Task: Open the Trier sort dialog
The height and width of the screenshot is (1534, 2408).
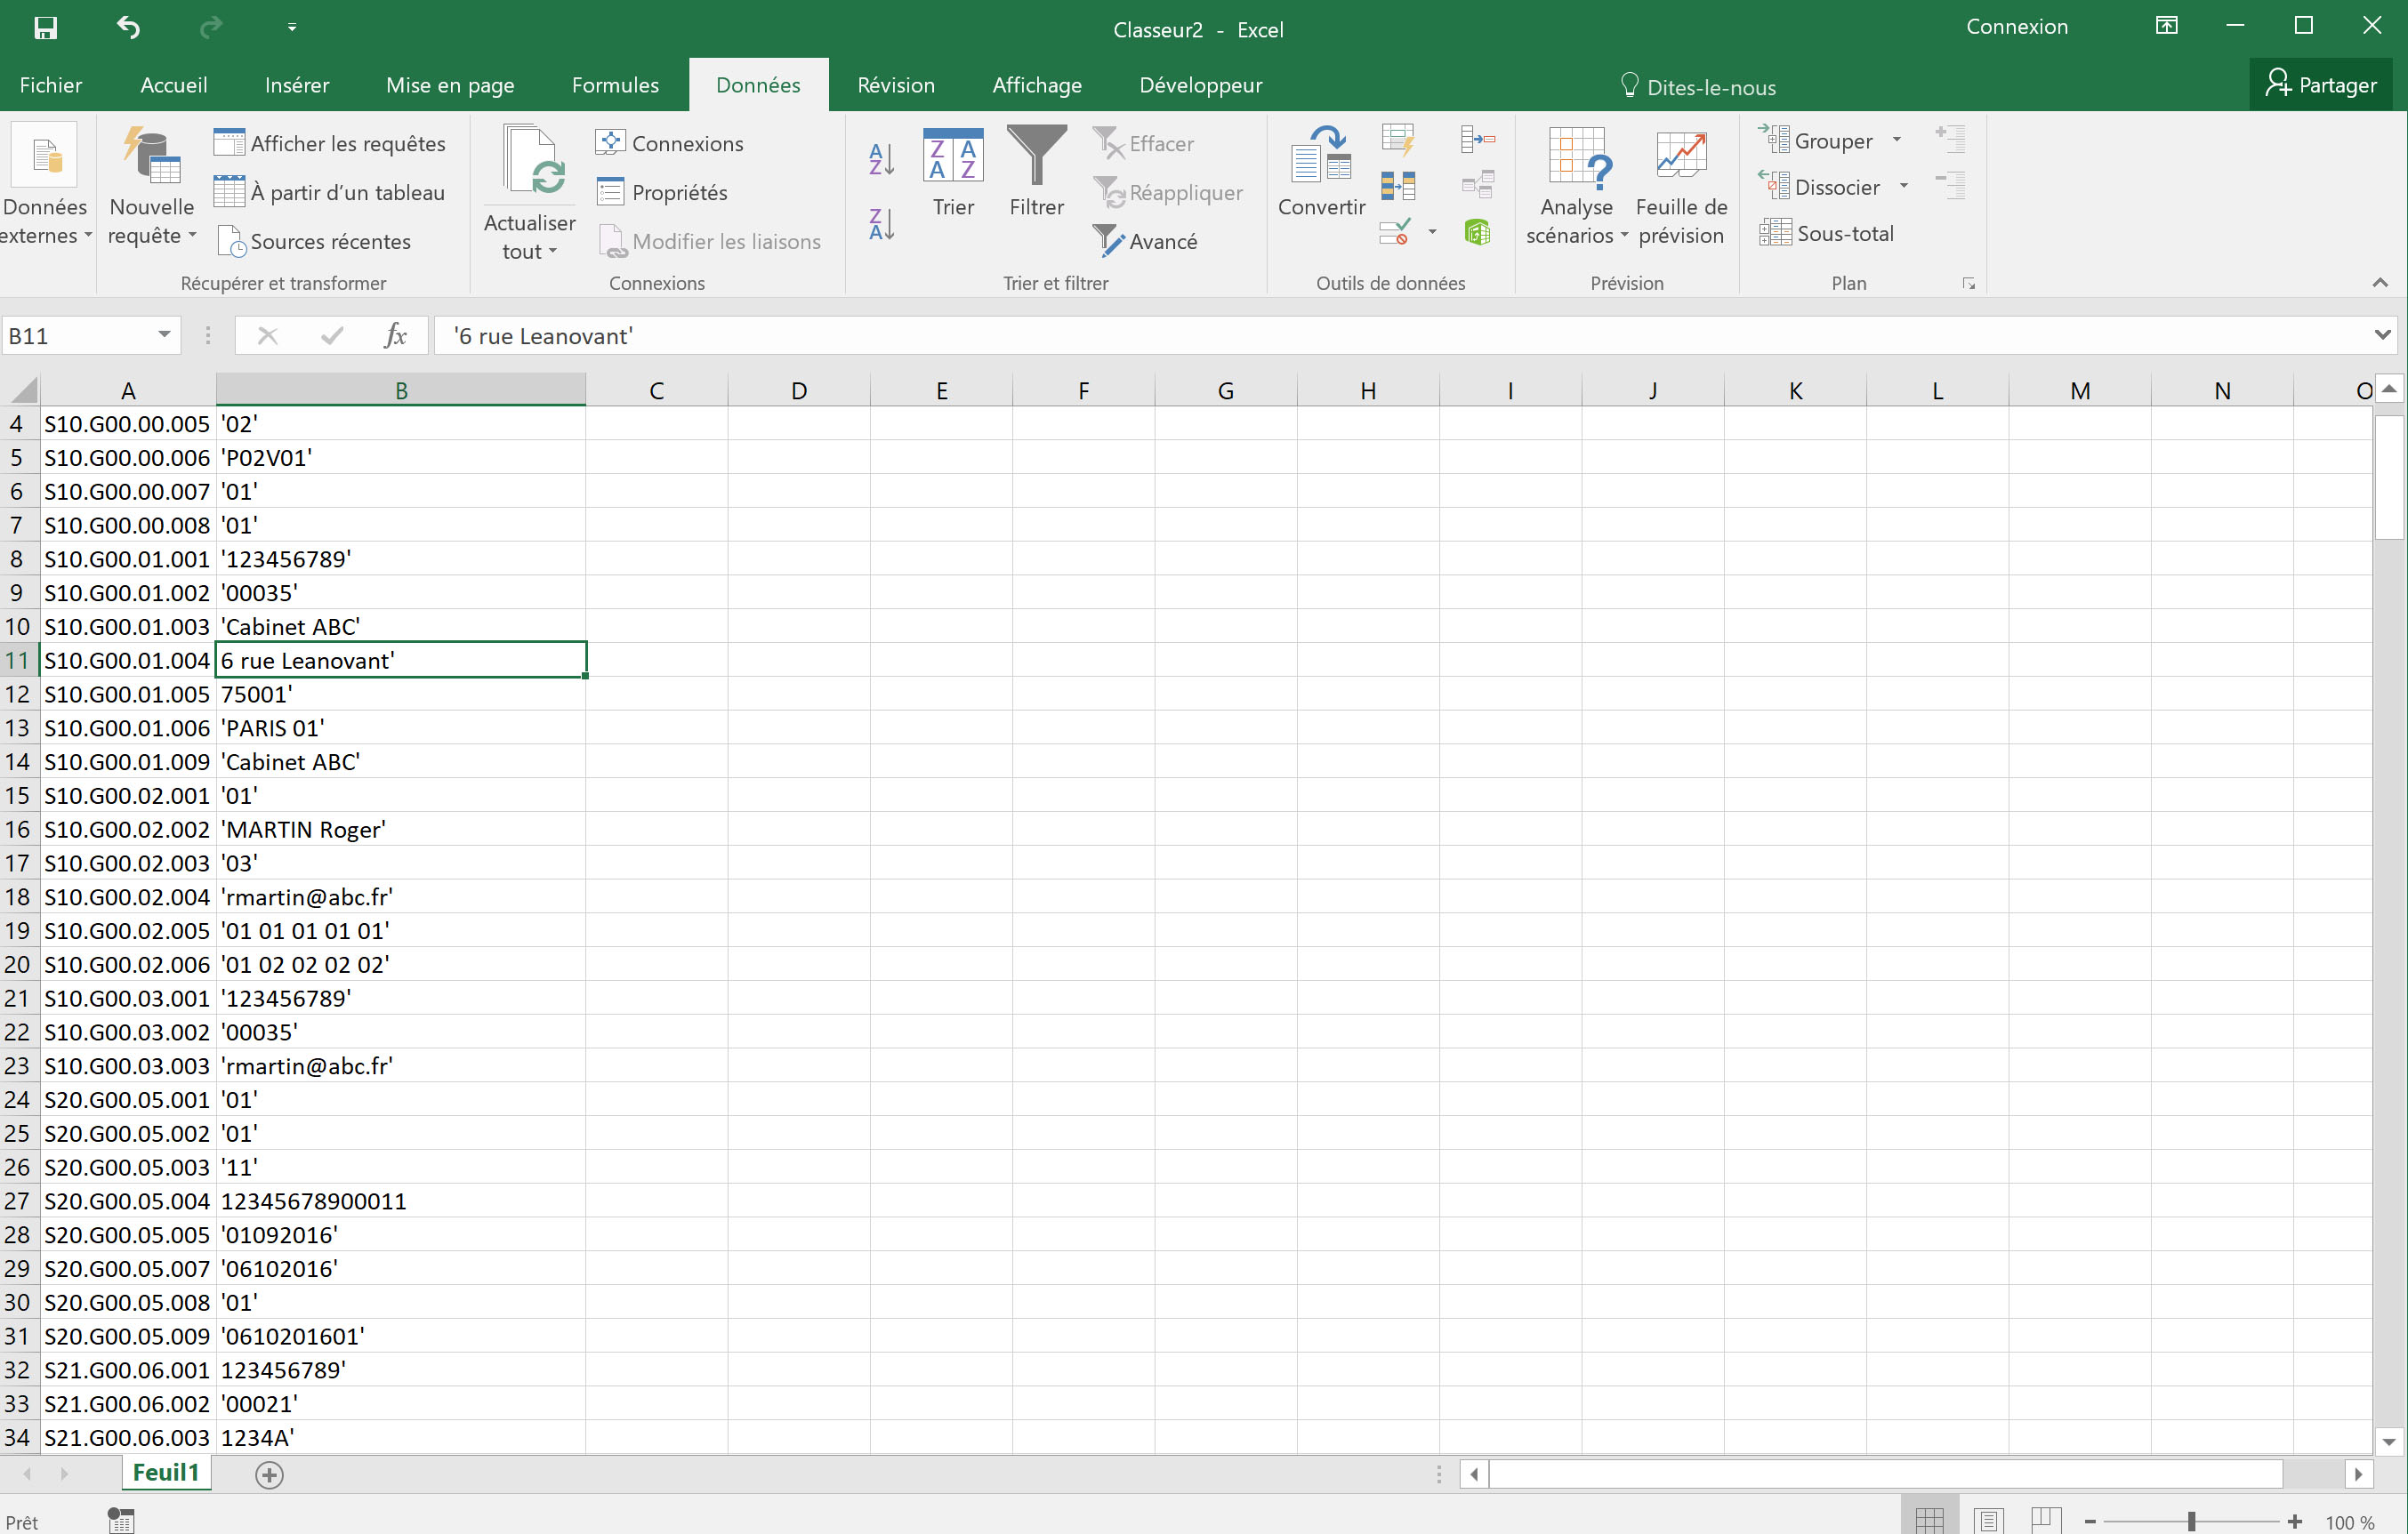Action: pos(952,170)
